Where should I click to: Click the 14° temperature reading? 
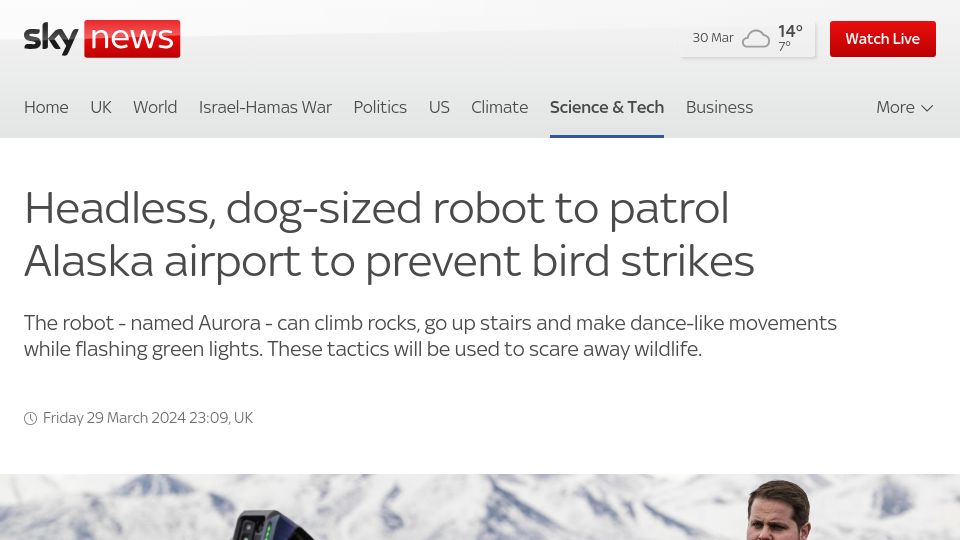(790, 31)
